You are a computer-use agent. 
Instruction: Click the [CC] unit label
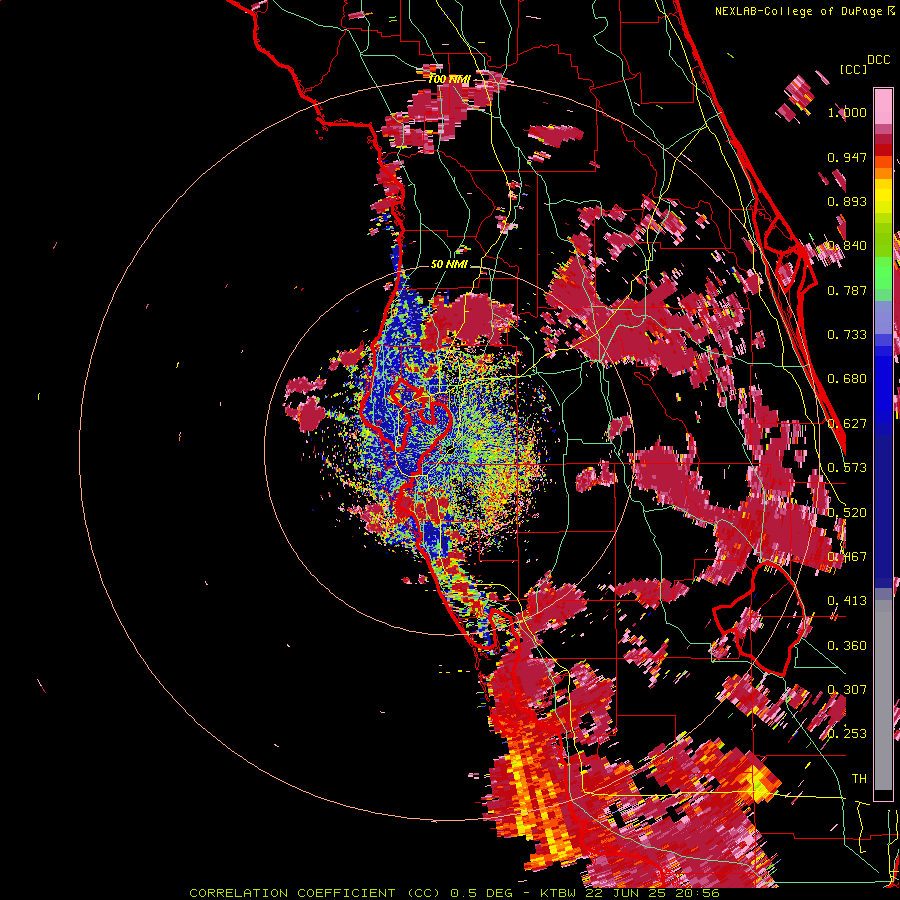pos(854,69)
